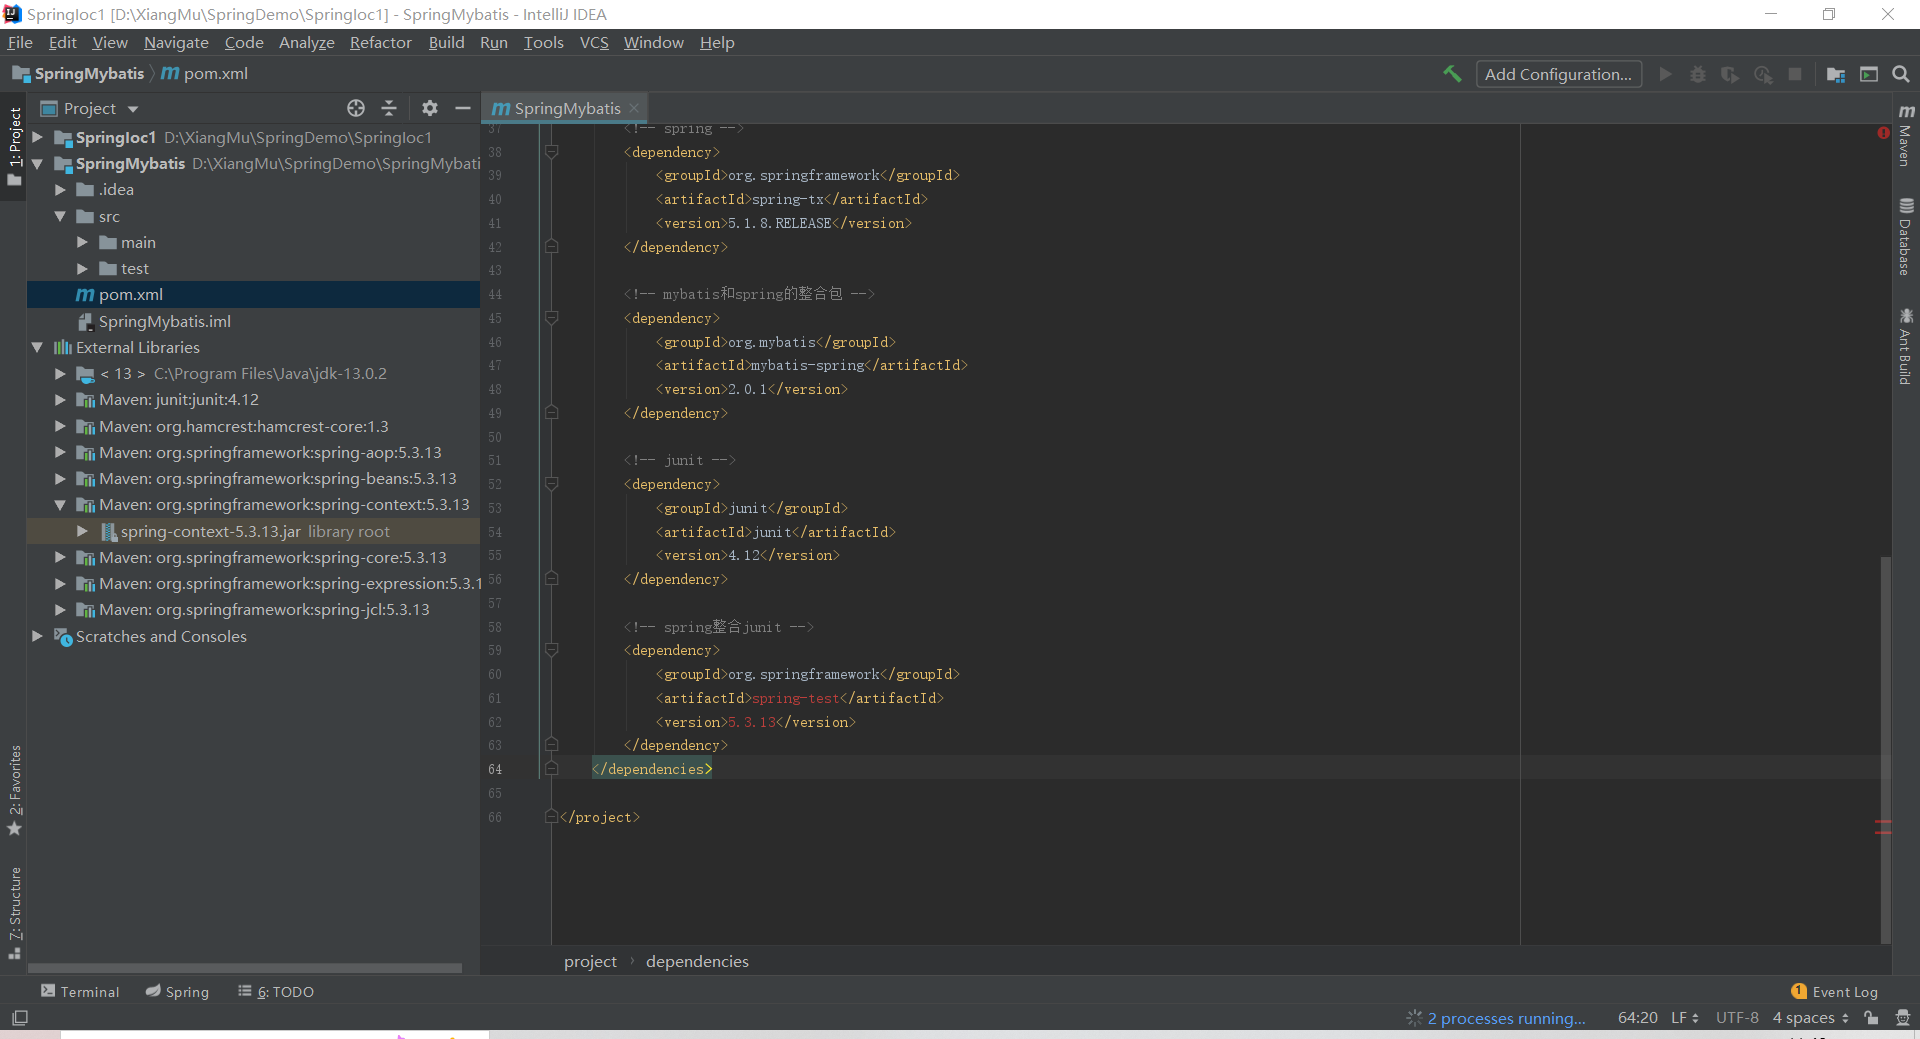Open the 6: TODO tool window
The image size is (1920, 1039).
pyautogui.click(x=276, y=991)
